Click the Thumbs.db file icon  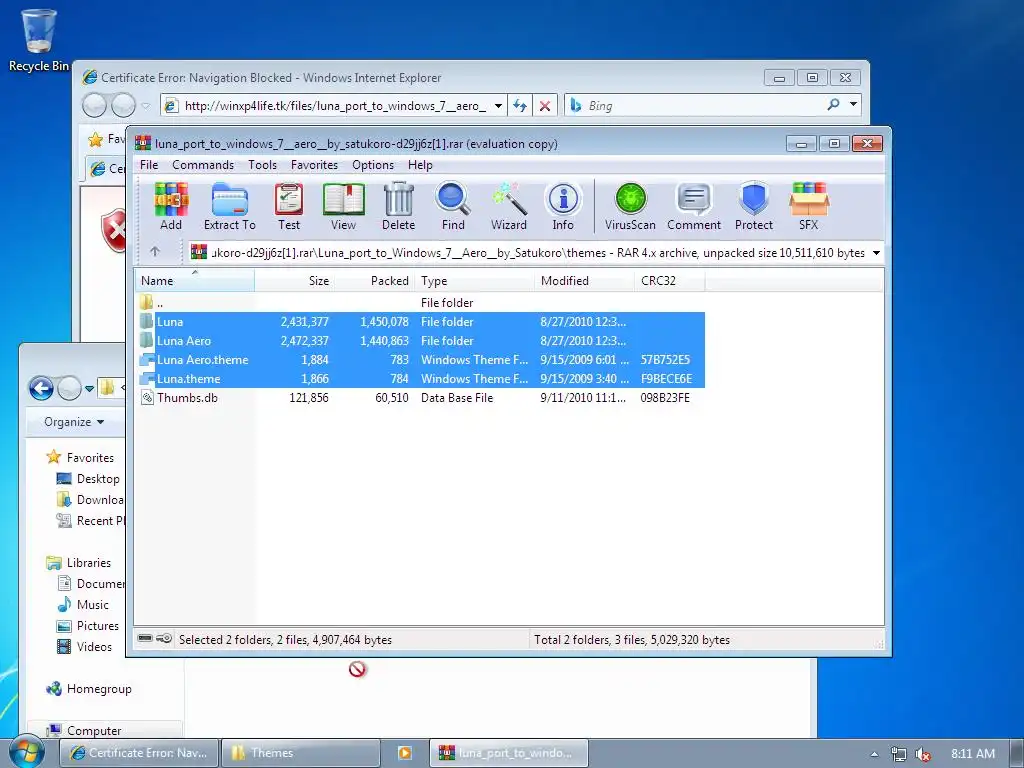tap(147, 398)
